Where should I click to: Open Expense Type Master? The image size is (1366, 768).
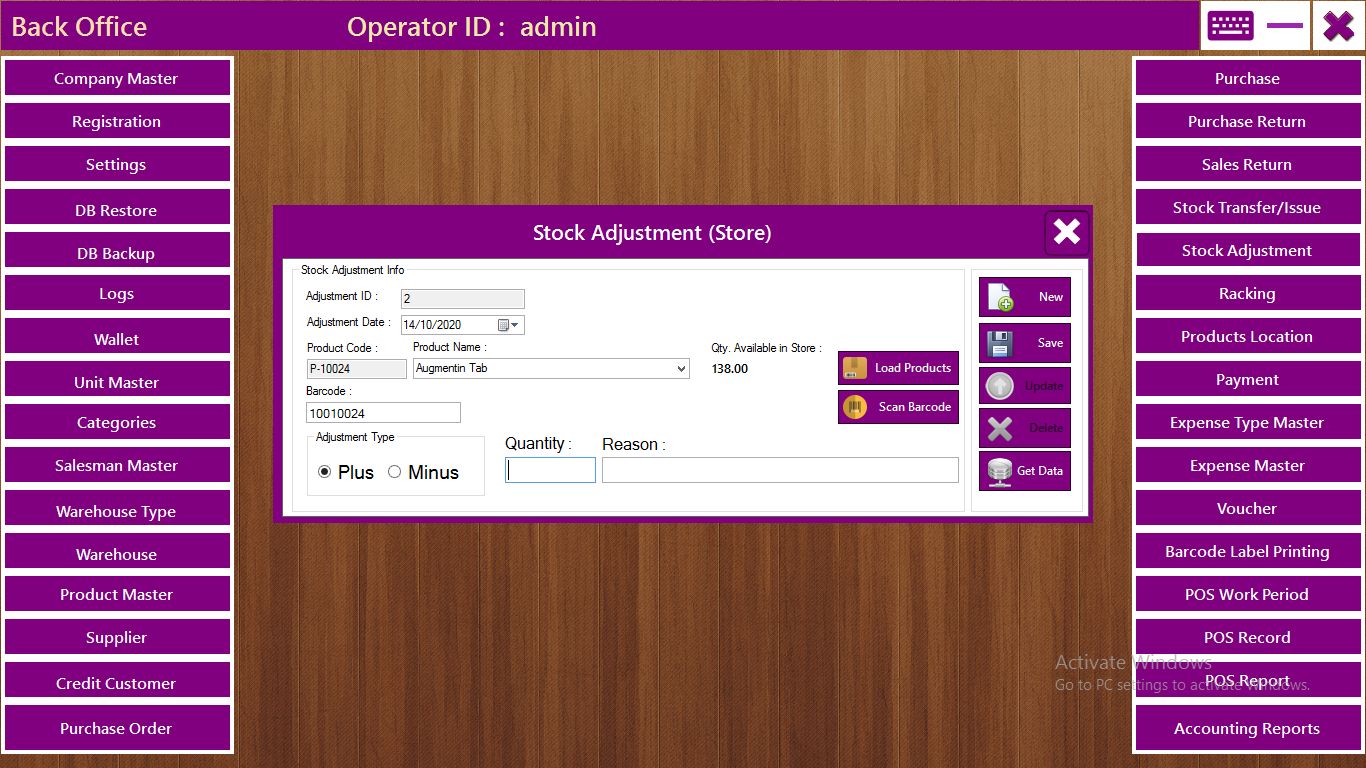click(1247, 422)
